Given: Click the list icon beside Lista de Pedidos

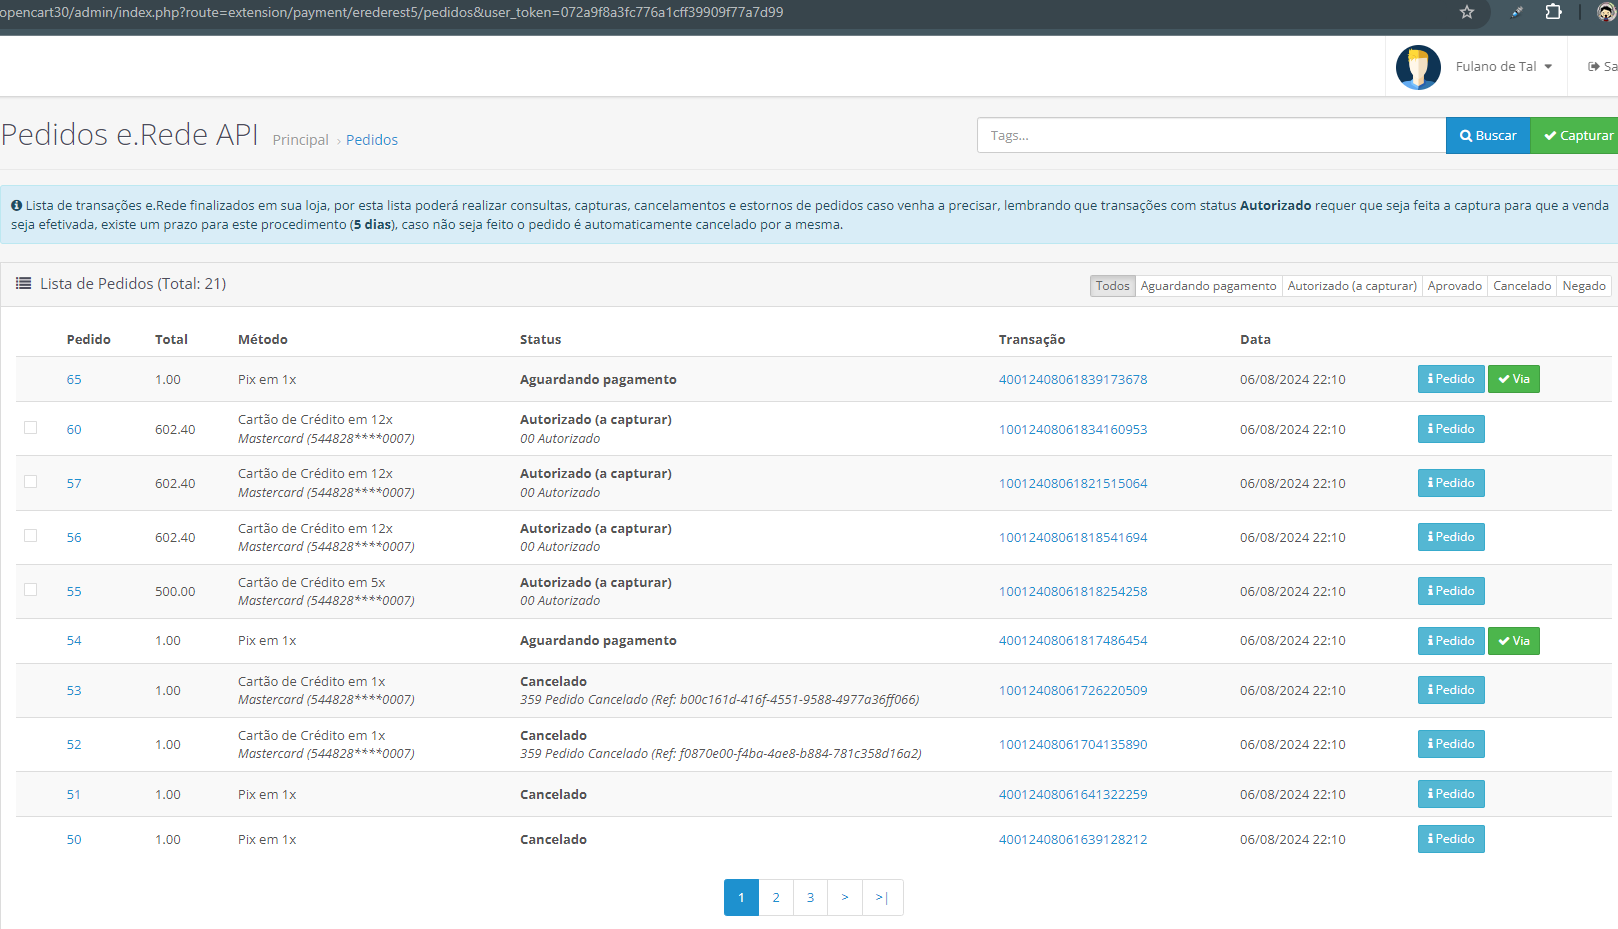Looking at the screenshot, I should click(x=23, y=284).
